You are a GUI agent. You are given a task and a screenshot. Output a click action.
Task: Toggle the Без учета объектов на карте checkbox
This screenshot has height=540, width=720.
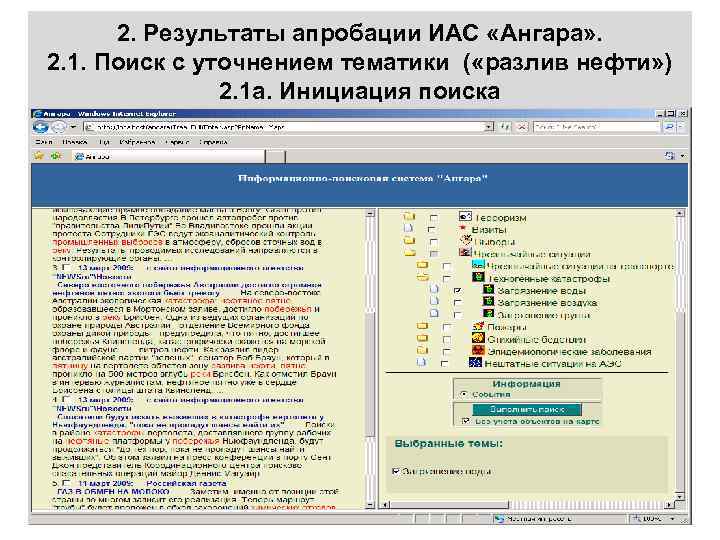pos(466,421)
